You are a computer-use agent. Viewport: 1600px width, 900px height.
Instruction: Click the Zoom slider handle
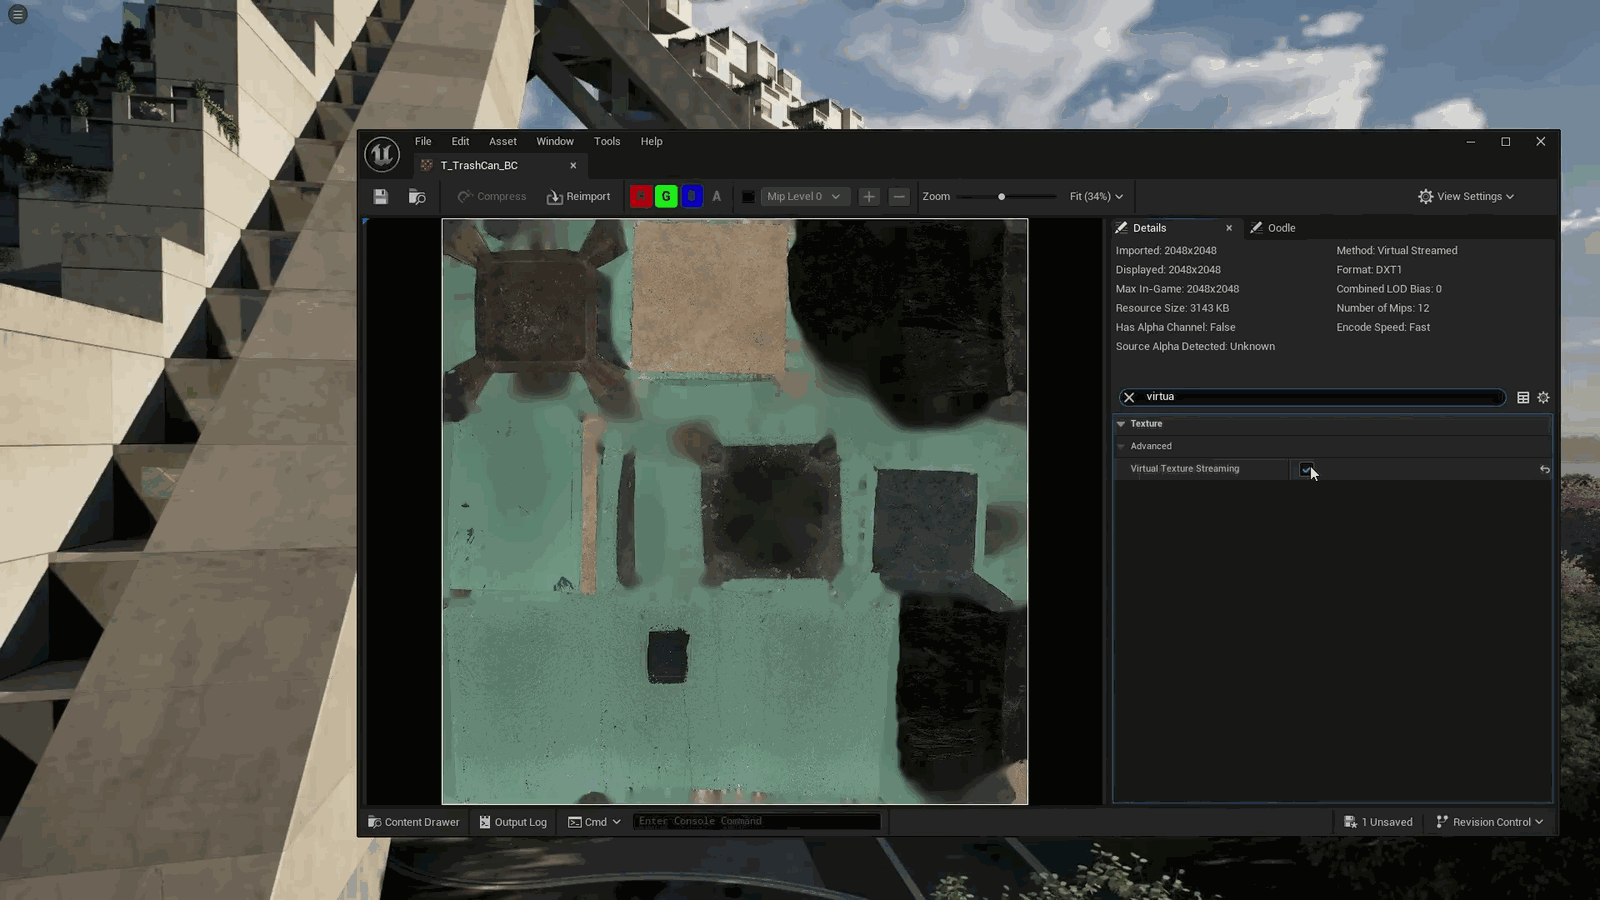pos(1001,197)
